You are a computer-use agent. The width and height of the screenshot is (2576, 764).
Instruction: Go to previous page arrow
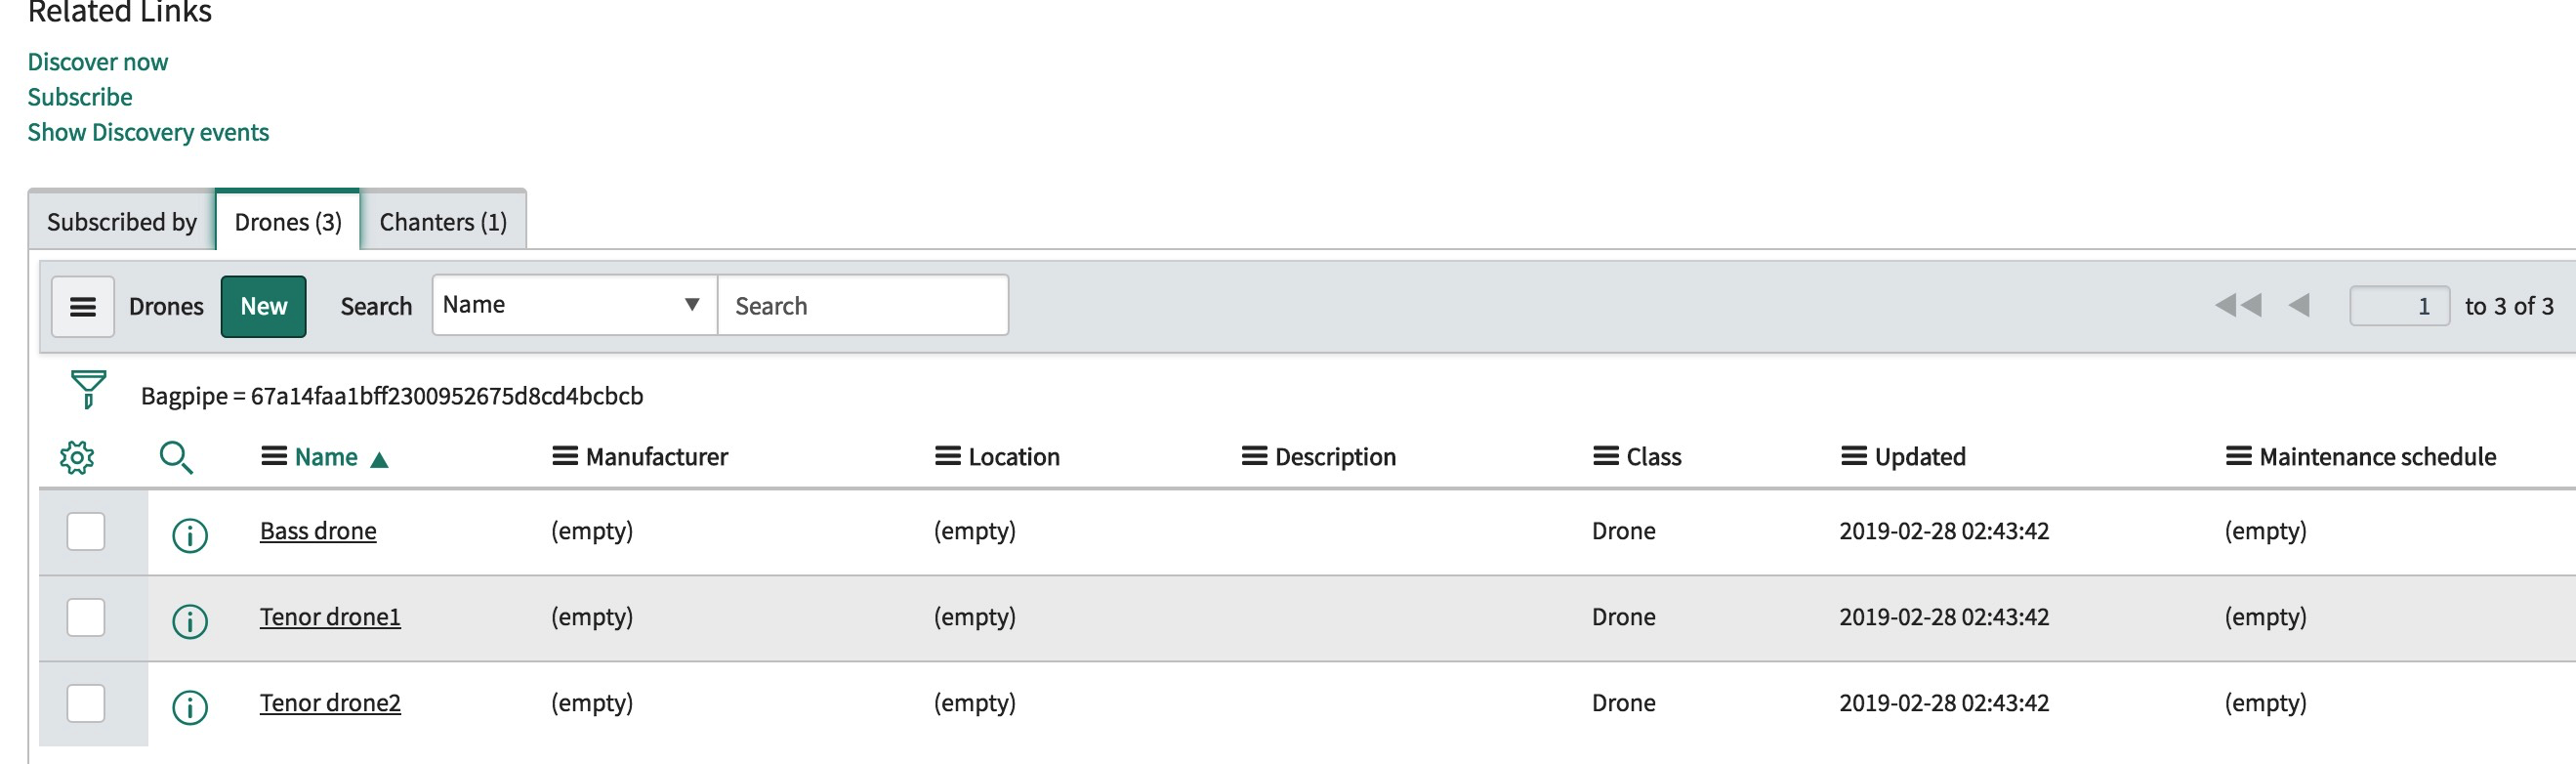[2299, 305]
